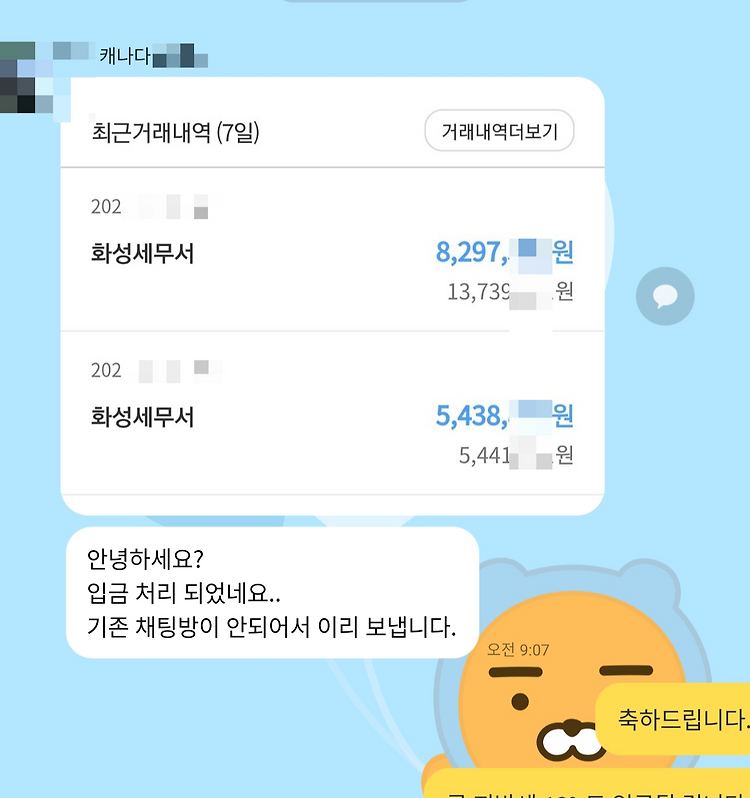Viewport: 750px width, 798px height.
Task: Select the 안녕하세요 message bubble
Action: pos(272,593)
